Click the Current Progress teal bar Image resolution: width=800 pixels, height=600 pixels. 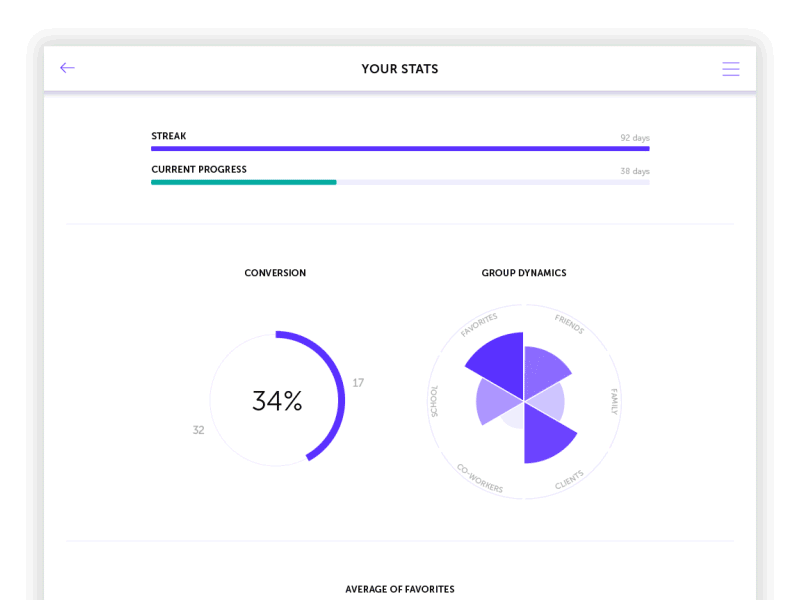(243, 182)
